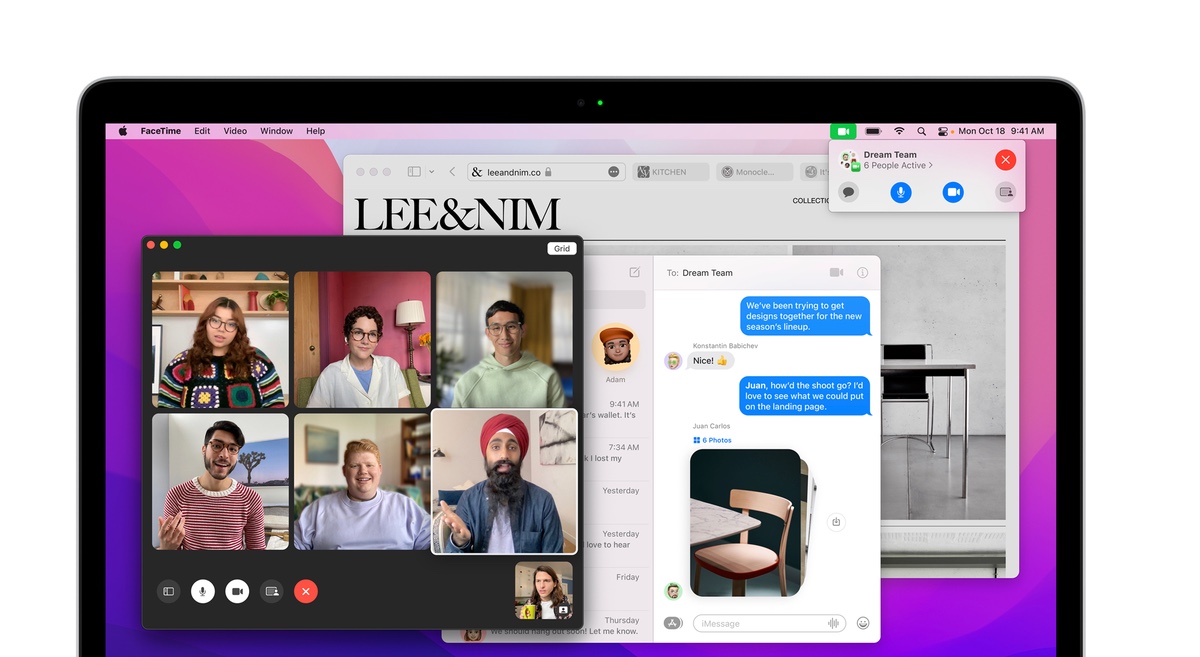Open the Edit menu
This screenshot has height=657, width=1200.
pos(202,131)
